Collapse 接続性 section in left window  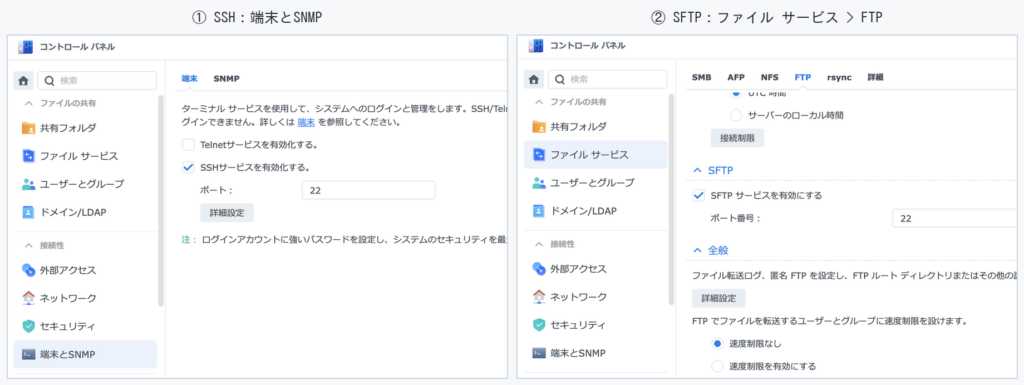click(x=28, y=245)
